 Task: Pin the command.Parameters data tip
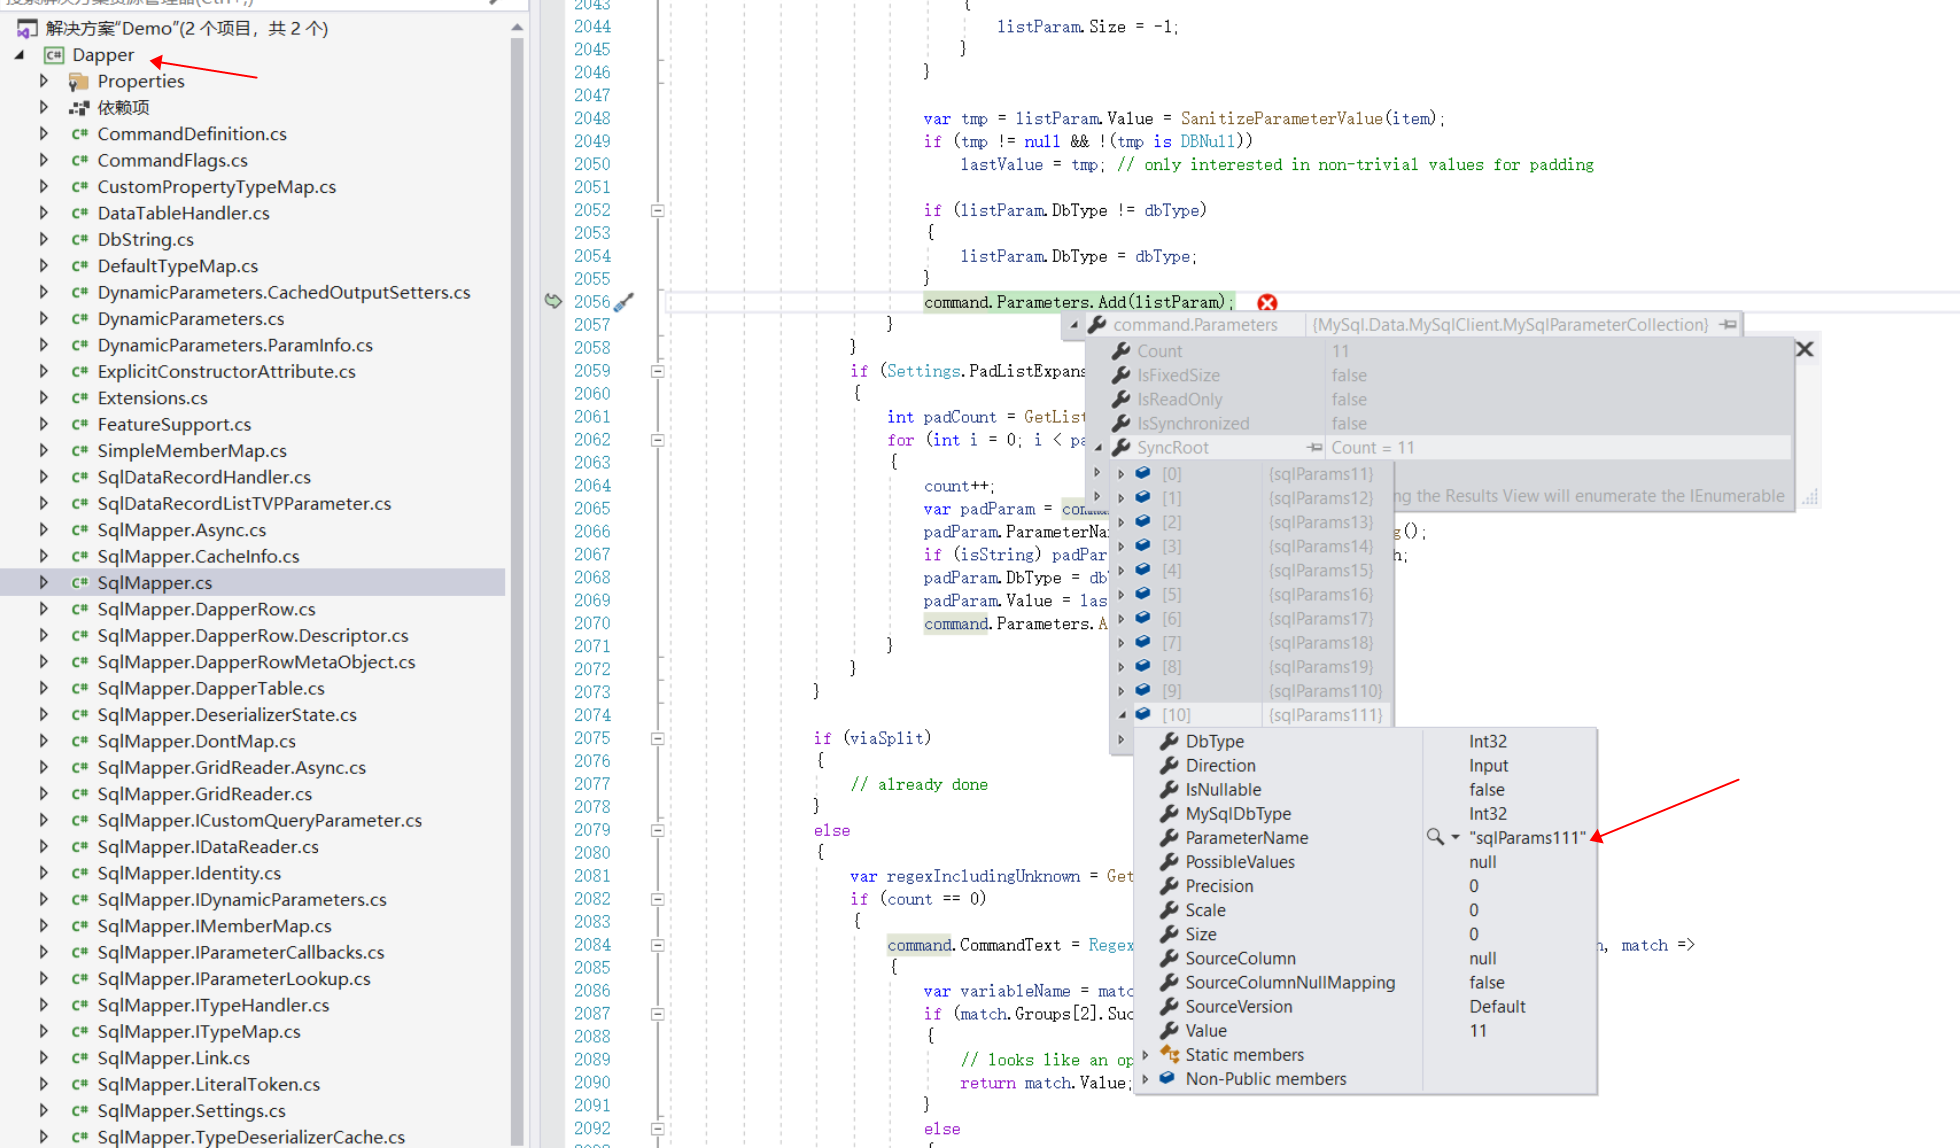pyautogui.click(x=1728, y=324)
